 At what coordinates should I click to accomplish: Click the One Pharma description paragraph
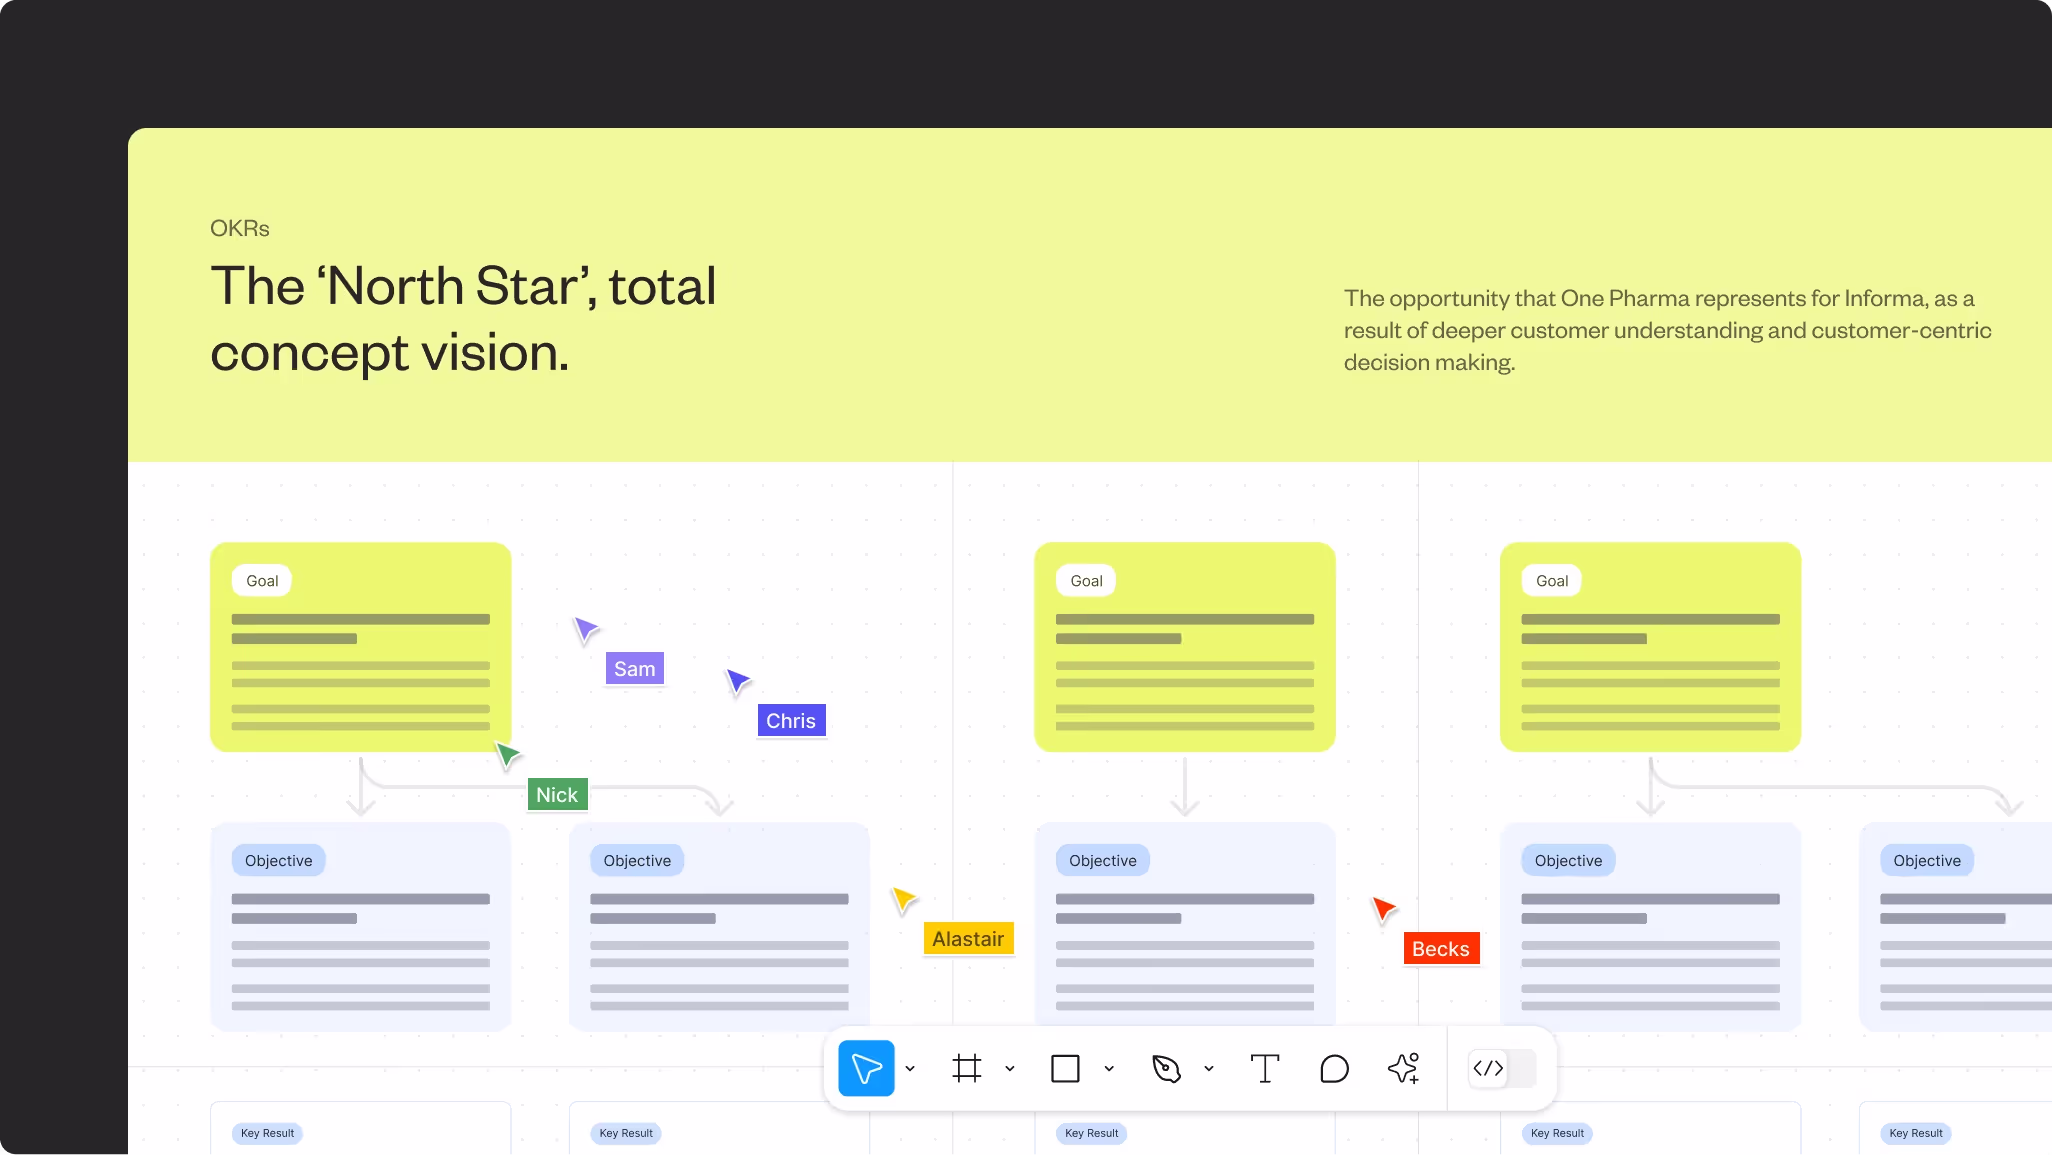[x=1668, y=330]
